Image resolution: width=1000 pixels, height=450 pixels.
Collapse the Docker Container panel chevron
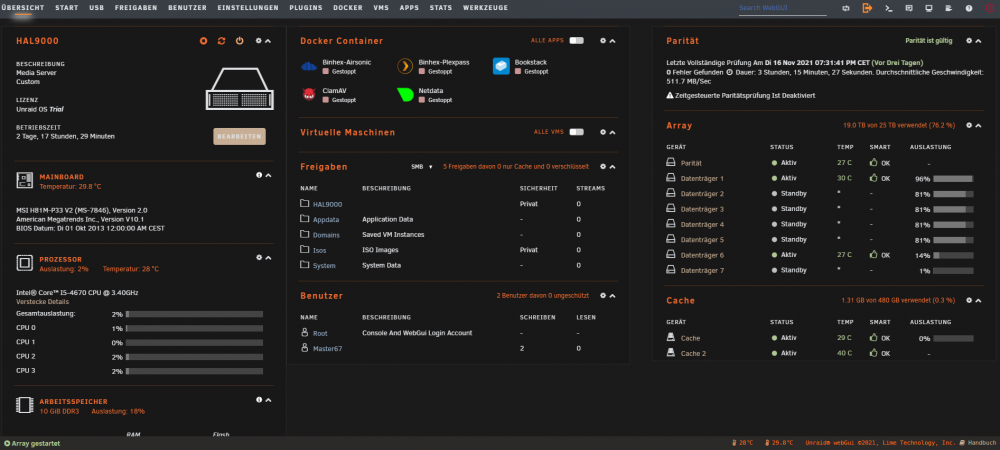point(612,41)
